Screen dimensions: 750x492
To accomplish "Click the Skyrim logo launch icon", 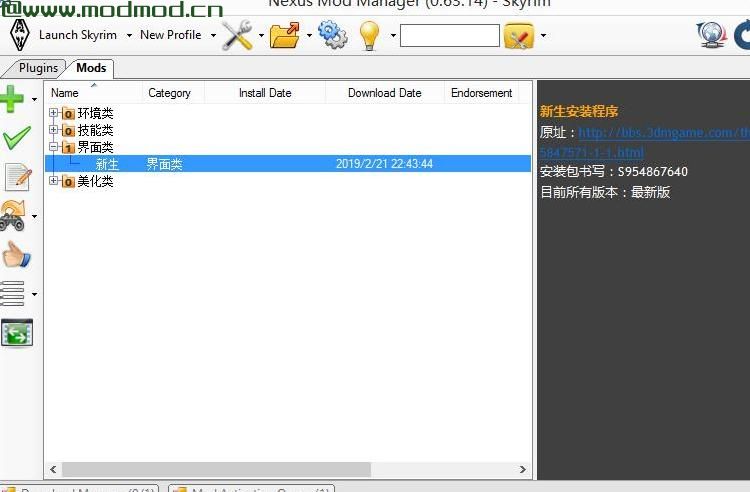I will 20,35.
